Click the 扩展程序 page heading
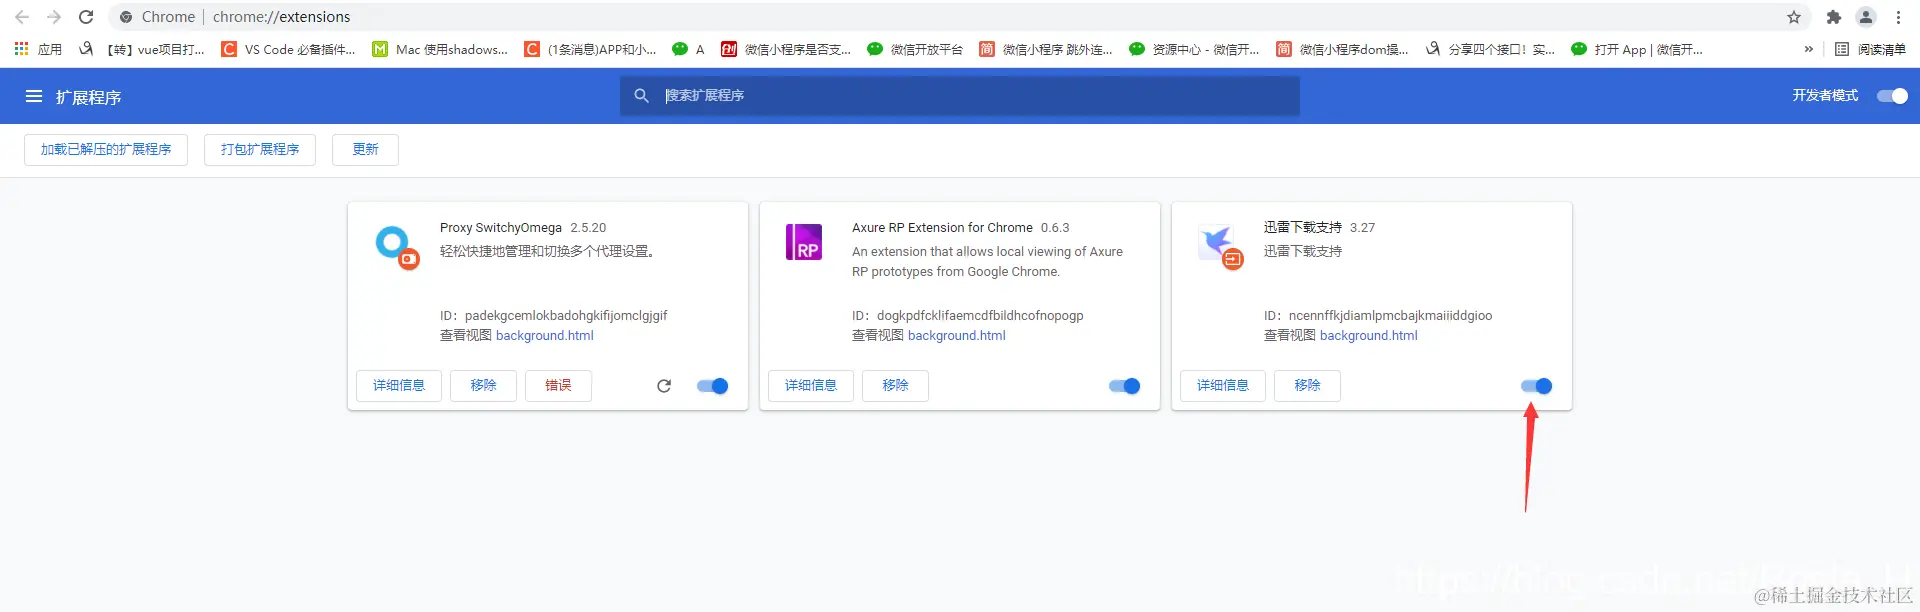Screen dimensions: 1920x612 click(x=88, y=97)
